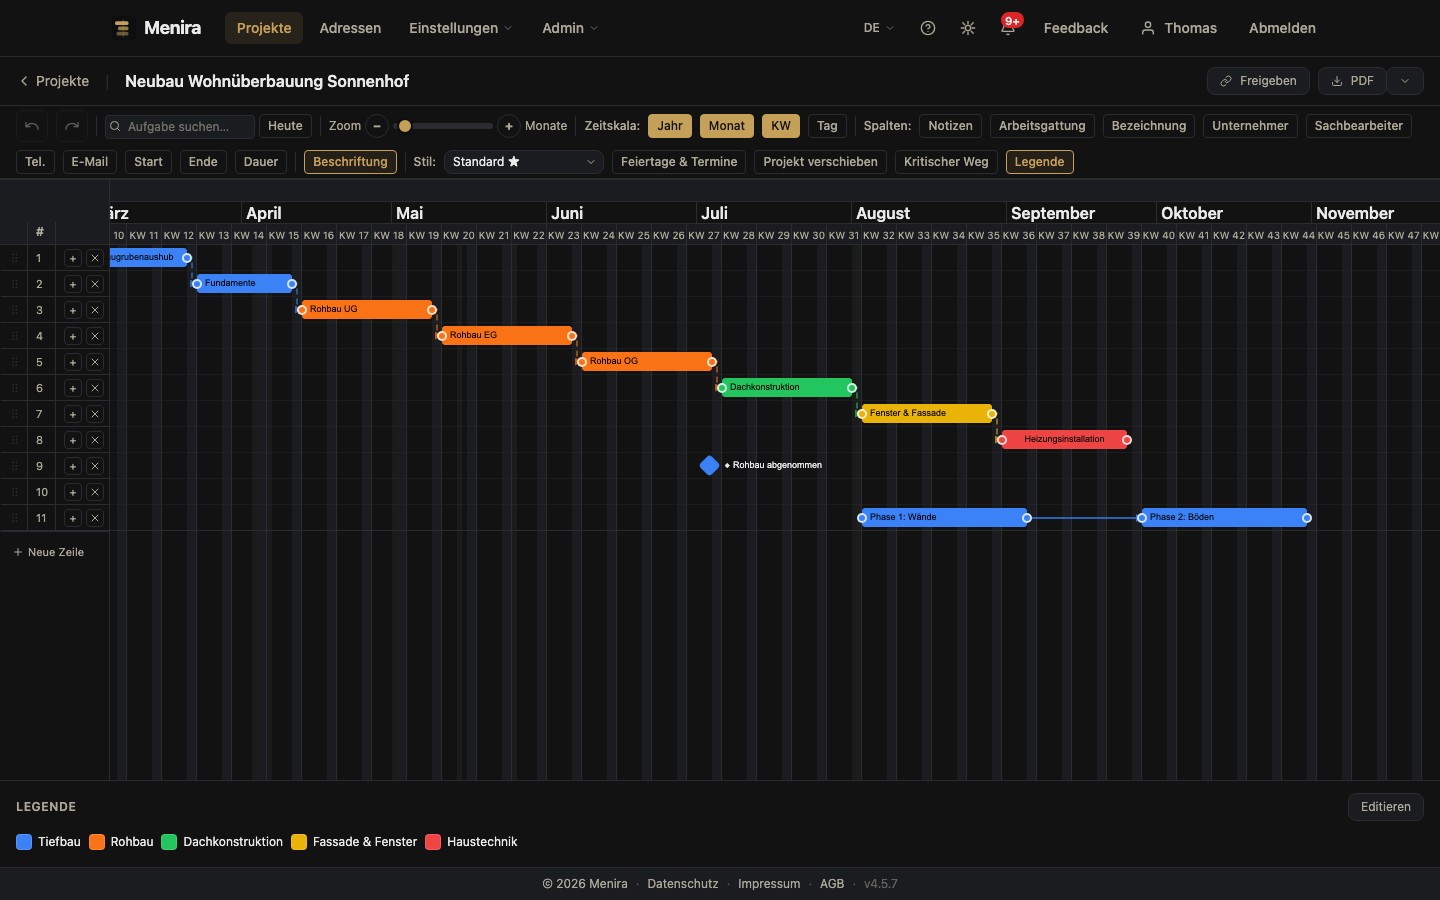Add row below row 1 plus icon
Image resolution: width=1440 pixels, height=900 pixels.
[73, 258]
